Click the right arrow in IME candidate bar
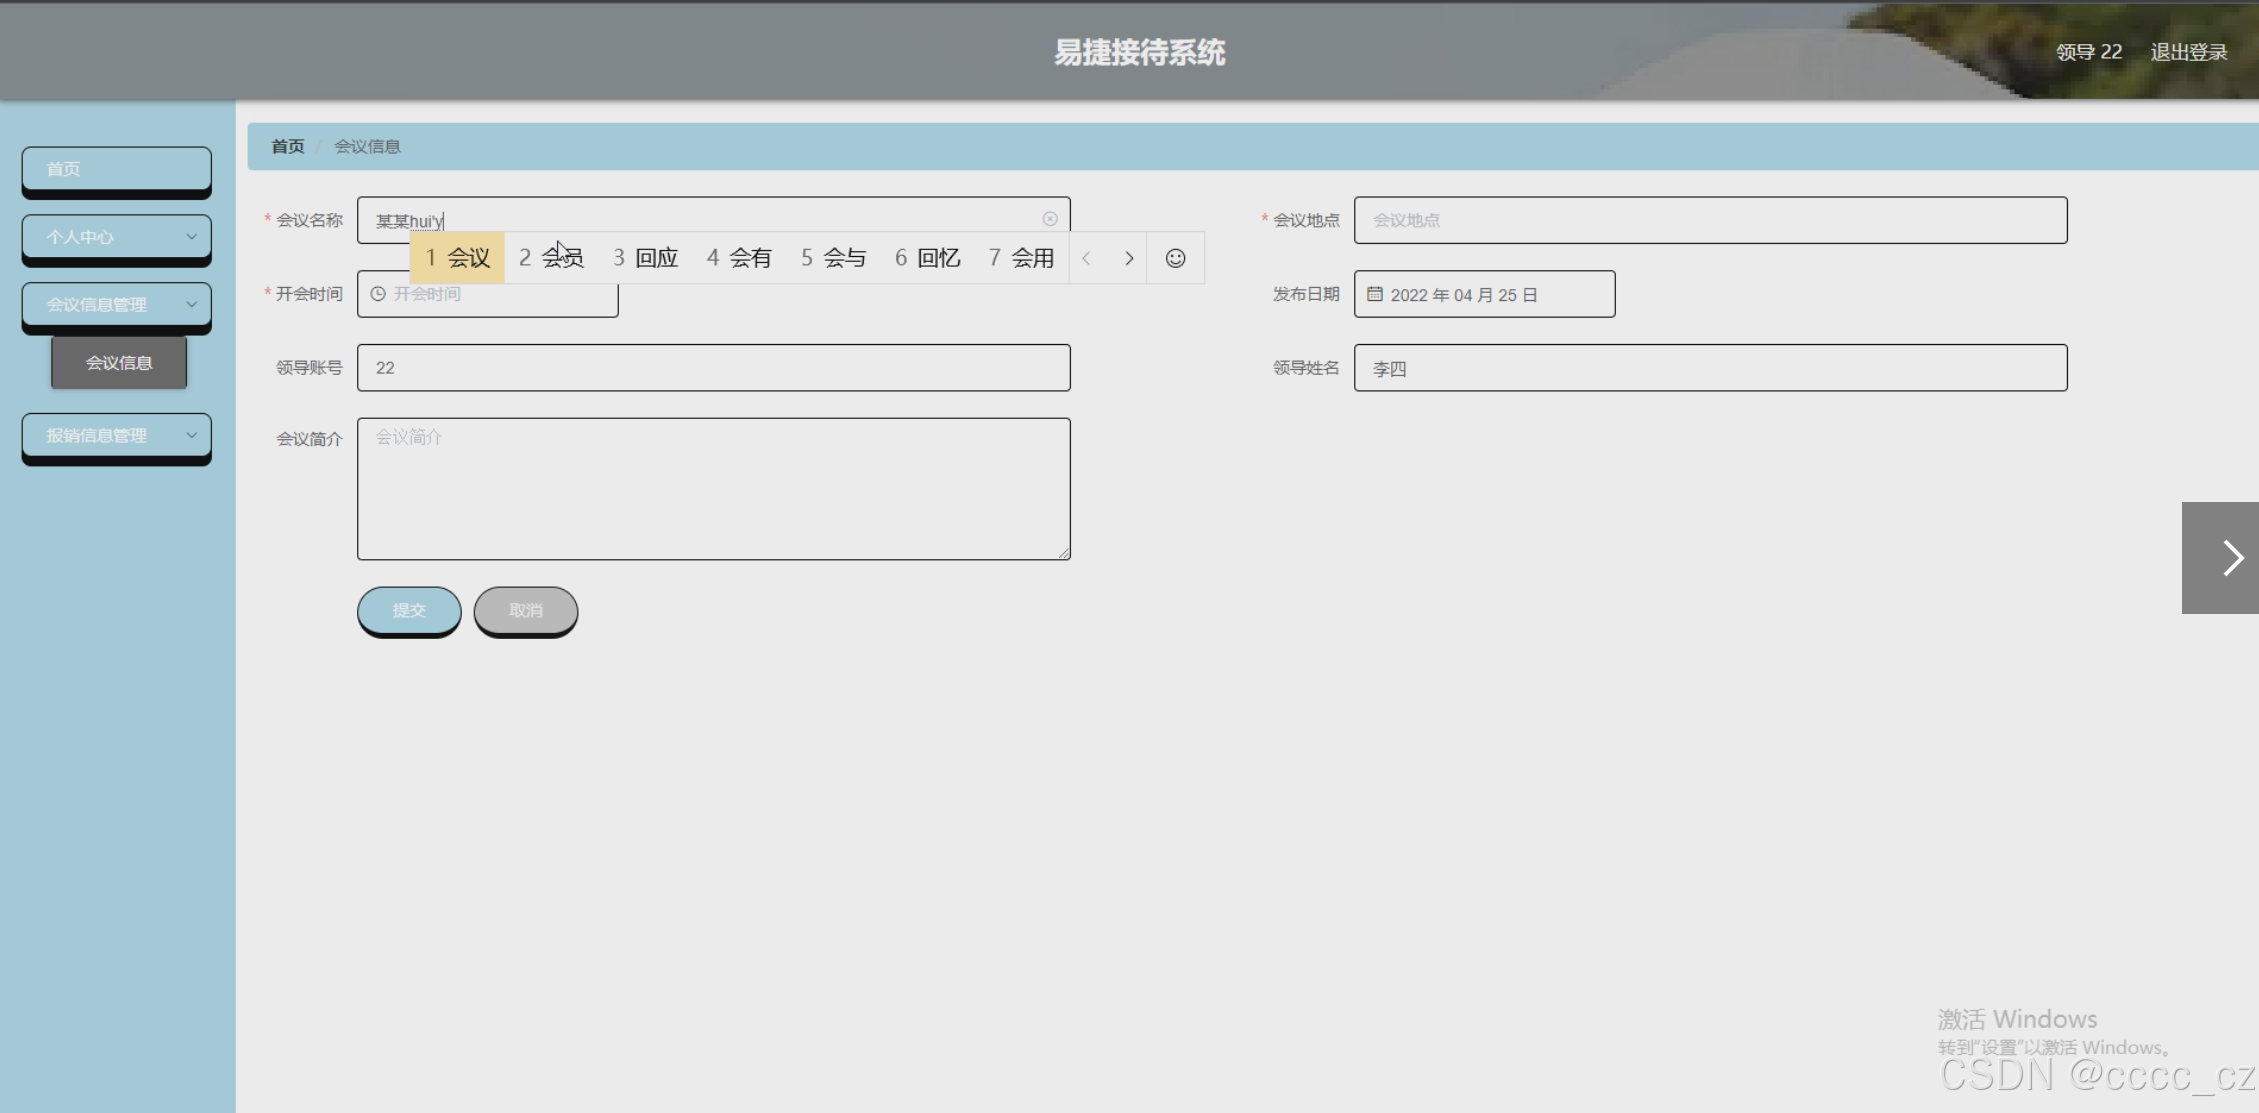 point(1129,258)
